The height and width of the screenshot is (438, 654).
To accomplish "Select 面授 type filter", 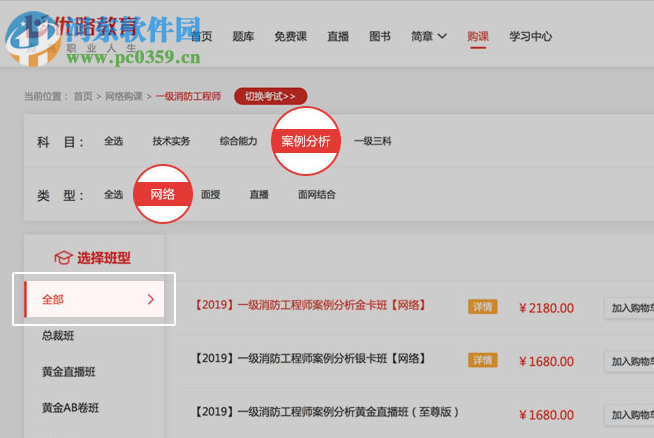I will pos(211,195).
